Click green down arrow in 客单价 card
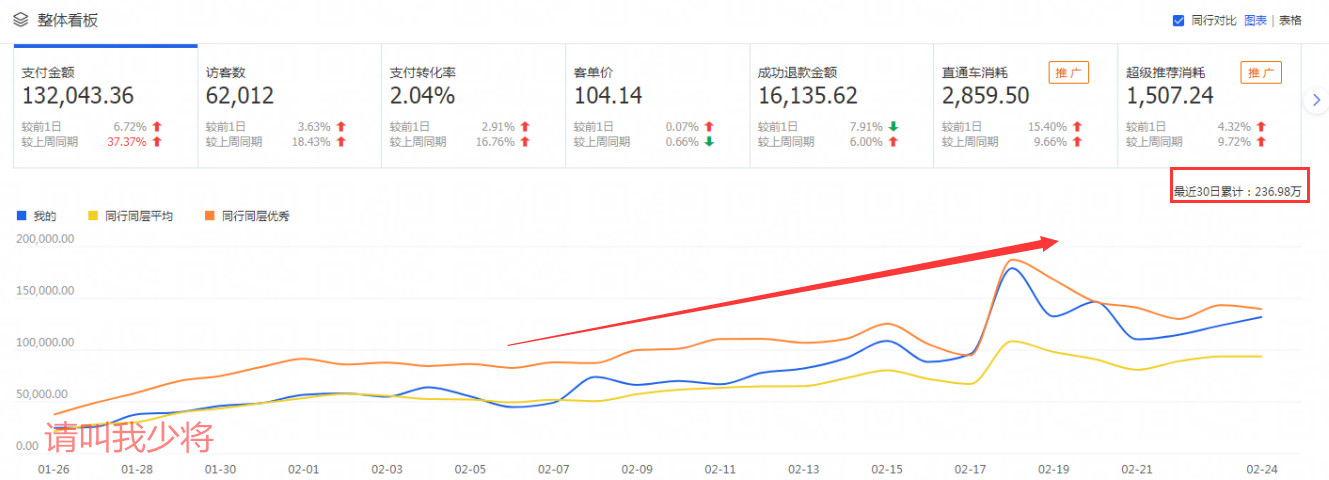 709,142
